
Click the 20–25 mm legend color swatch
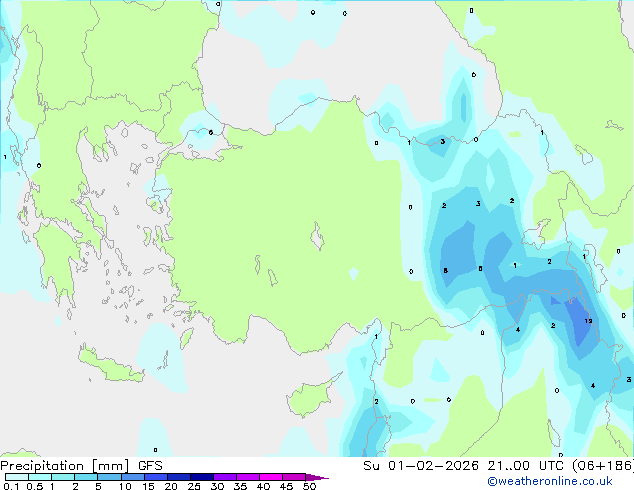178,477
